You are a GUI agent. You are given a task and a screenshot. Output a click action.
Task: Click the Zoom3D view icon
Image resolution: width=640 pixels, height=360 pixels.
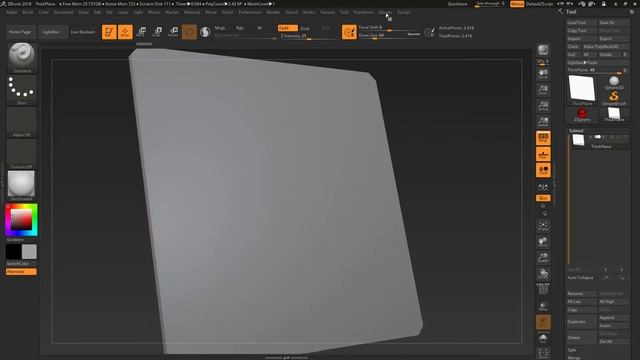pyautogui.click(x=543, y=258)
